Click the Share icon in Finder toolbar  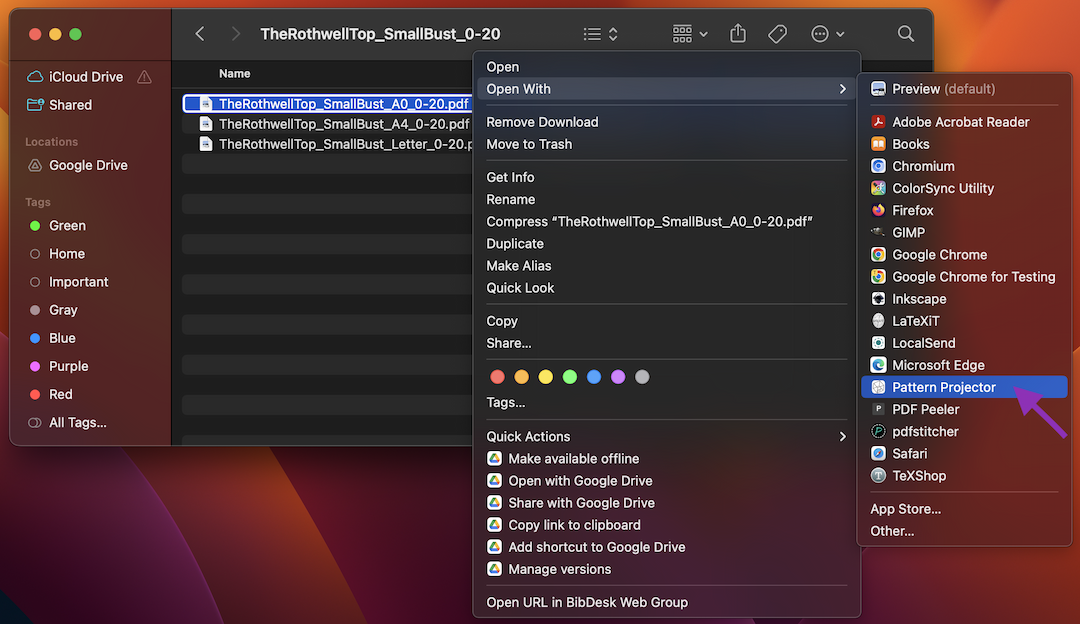[738, 34]
